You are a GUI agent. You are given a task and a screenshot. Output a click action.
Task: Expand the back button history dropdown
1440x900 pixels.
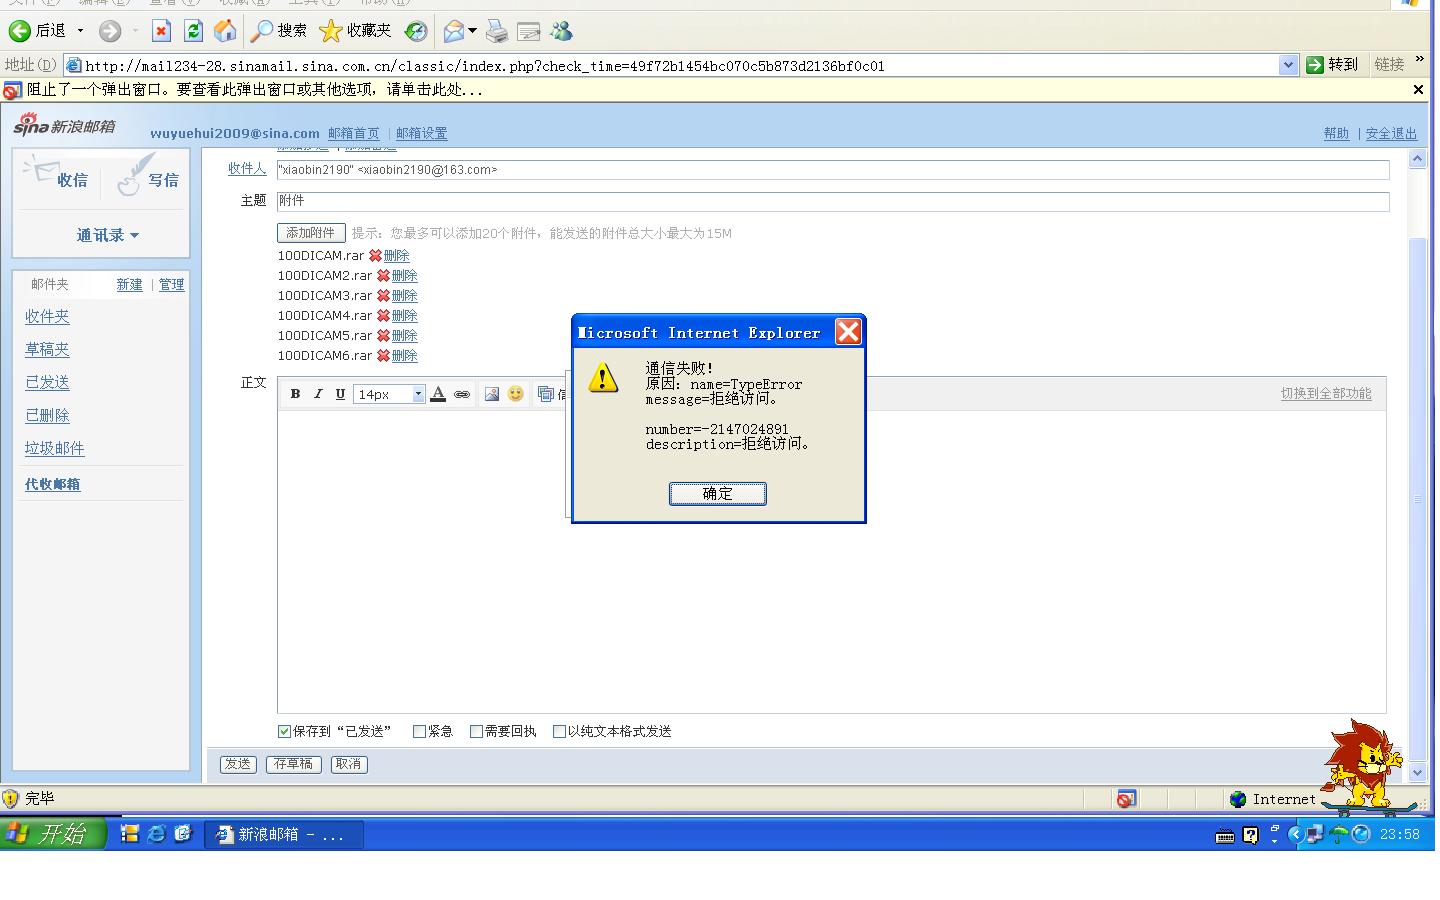[80, 31]
